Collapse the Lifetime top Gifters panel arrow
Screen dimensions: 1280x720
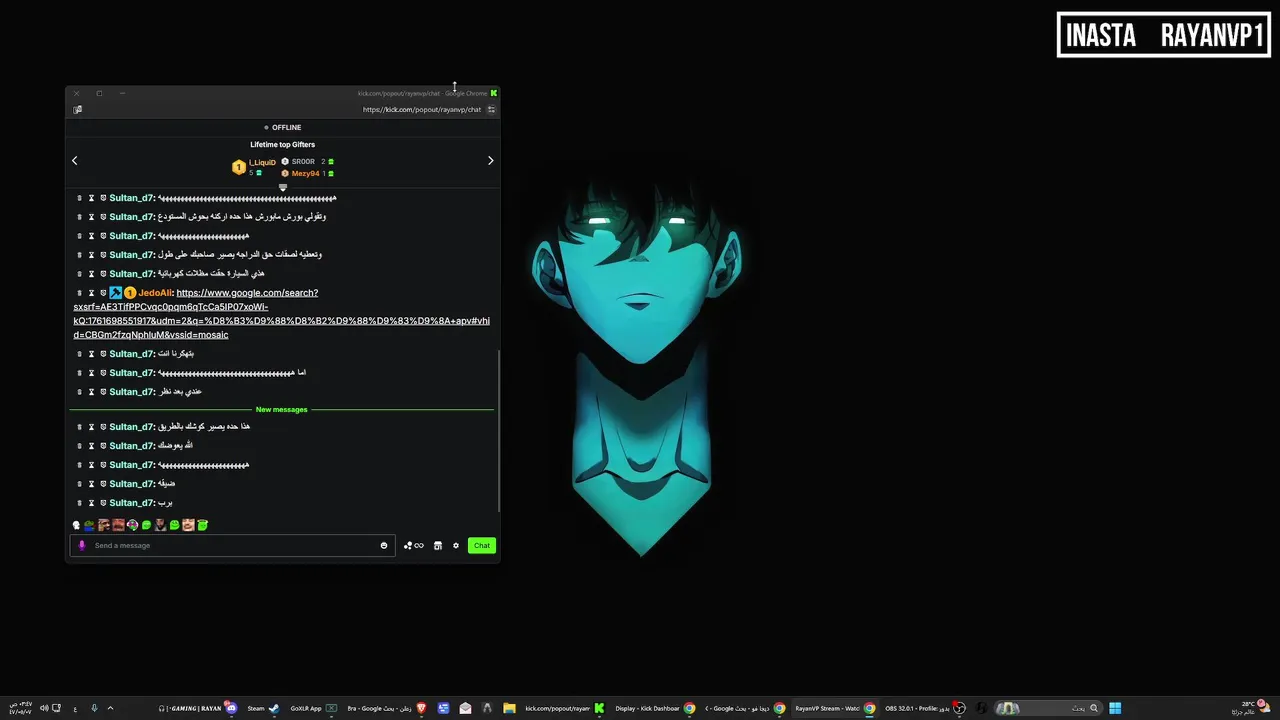[283, 187]
